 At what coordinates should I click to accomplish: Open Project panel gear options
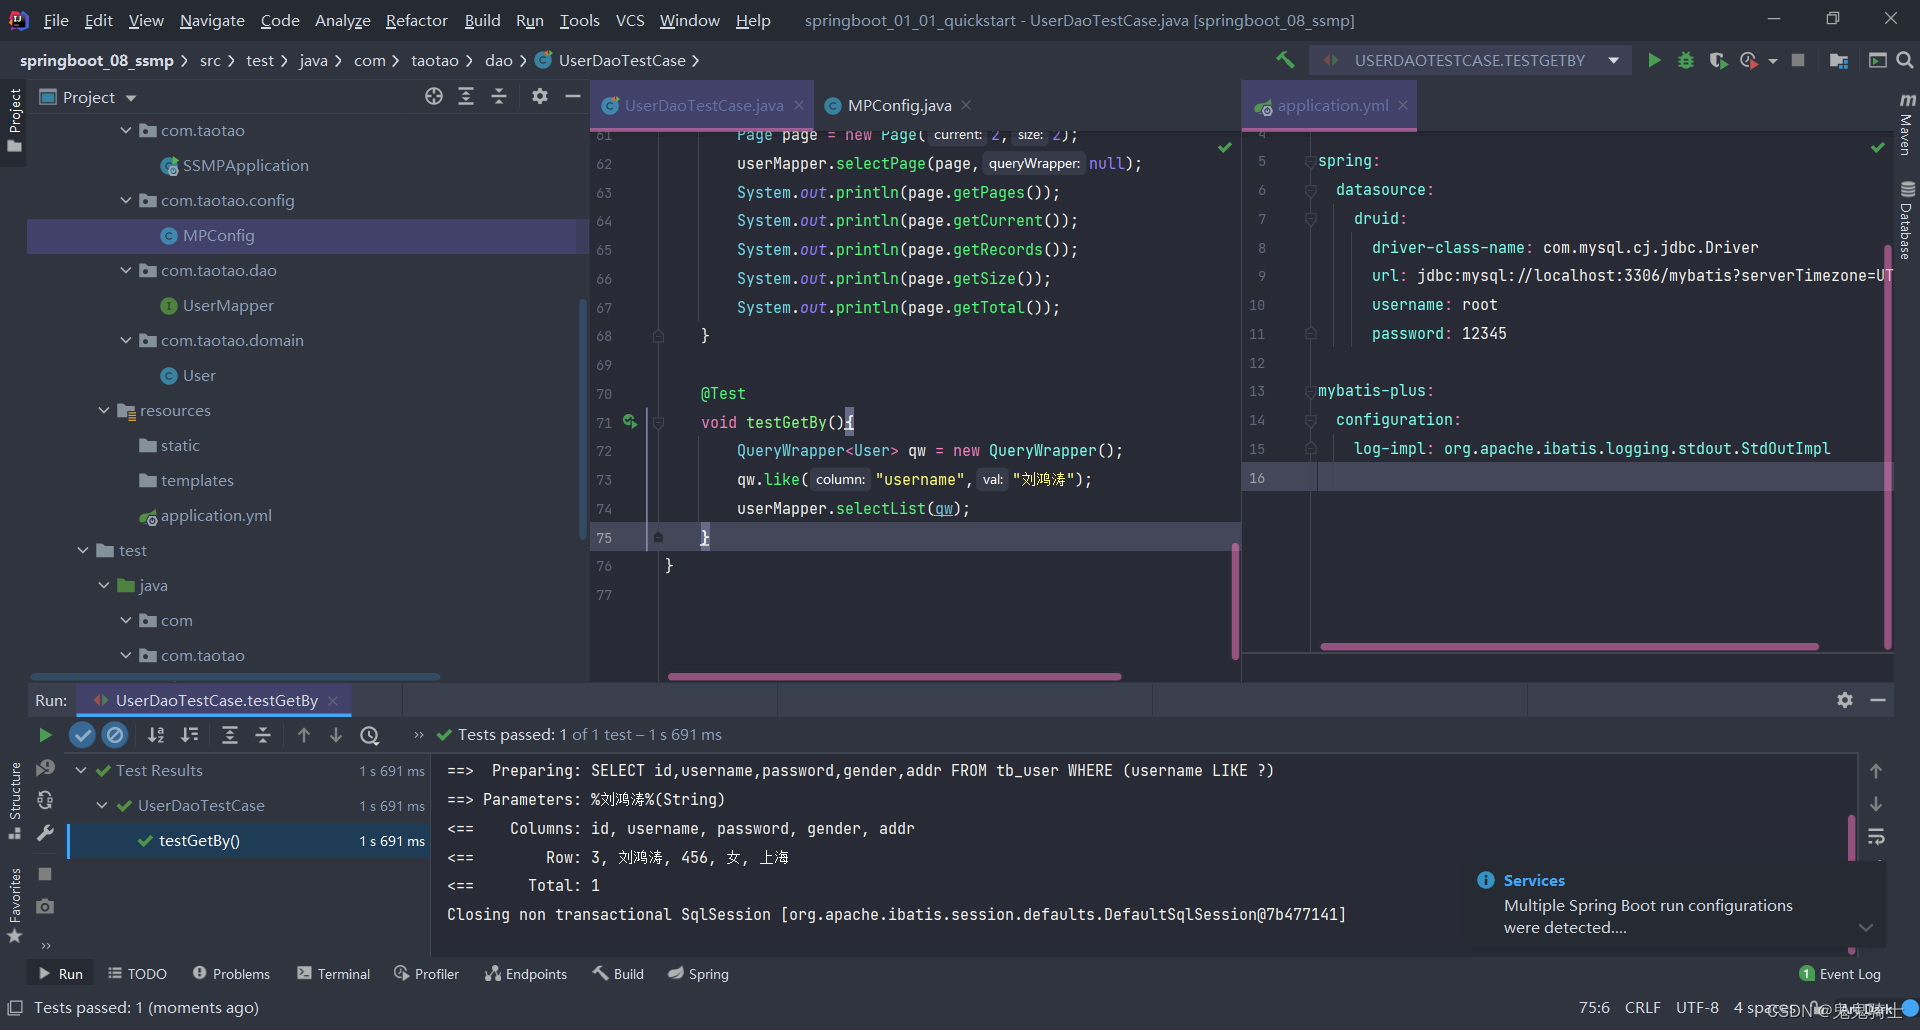(540, 96)
